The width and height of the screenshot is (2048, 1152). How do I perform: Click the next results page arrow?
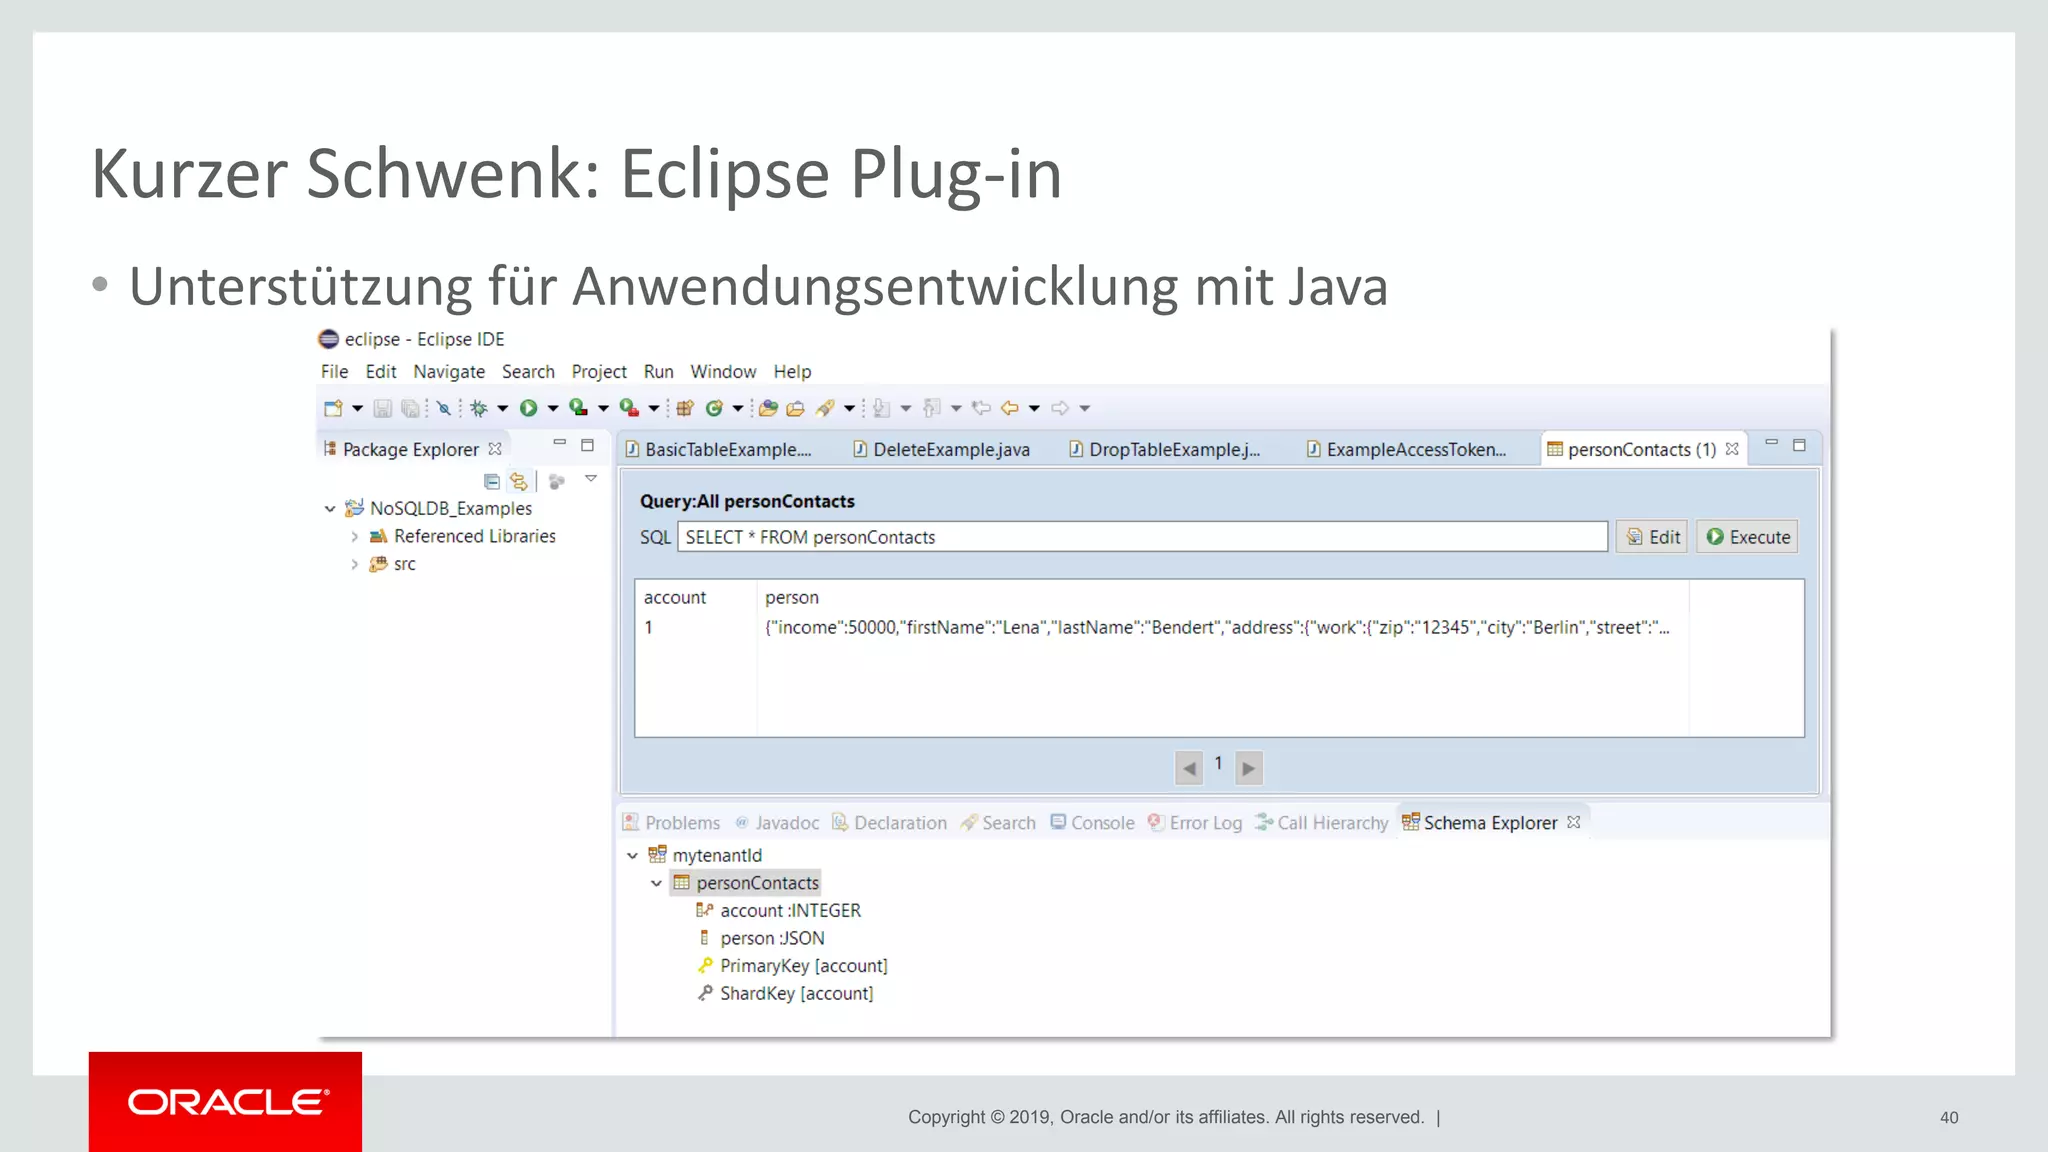pos(1249,768)
